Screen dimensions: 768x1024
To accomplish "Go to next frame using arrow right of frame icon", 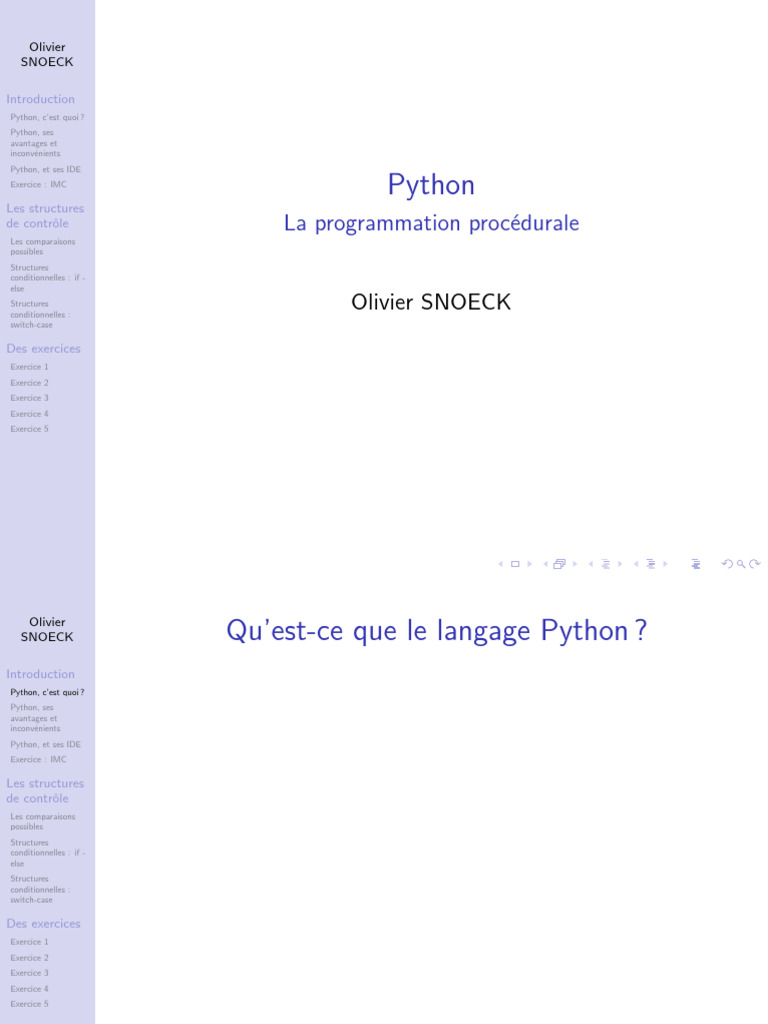I will (575, 564).
